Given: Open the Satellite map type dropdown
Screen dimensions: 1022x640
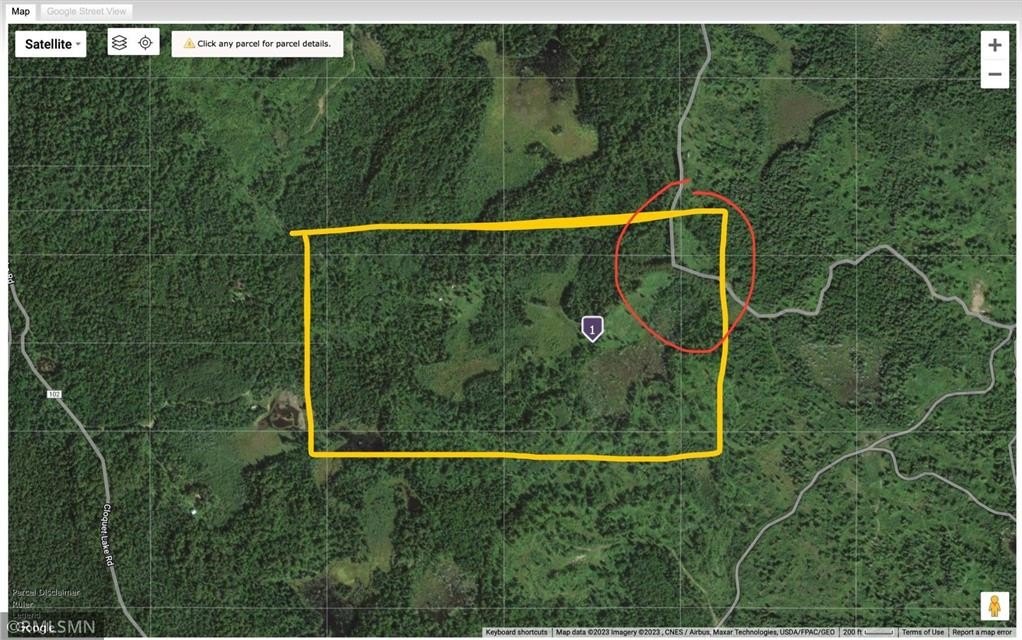Looking at the screenshot, I should click(51, 44).
